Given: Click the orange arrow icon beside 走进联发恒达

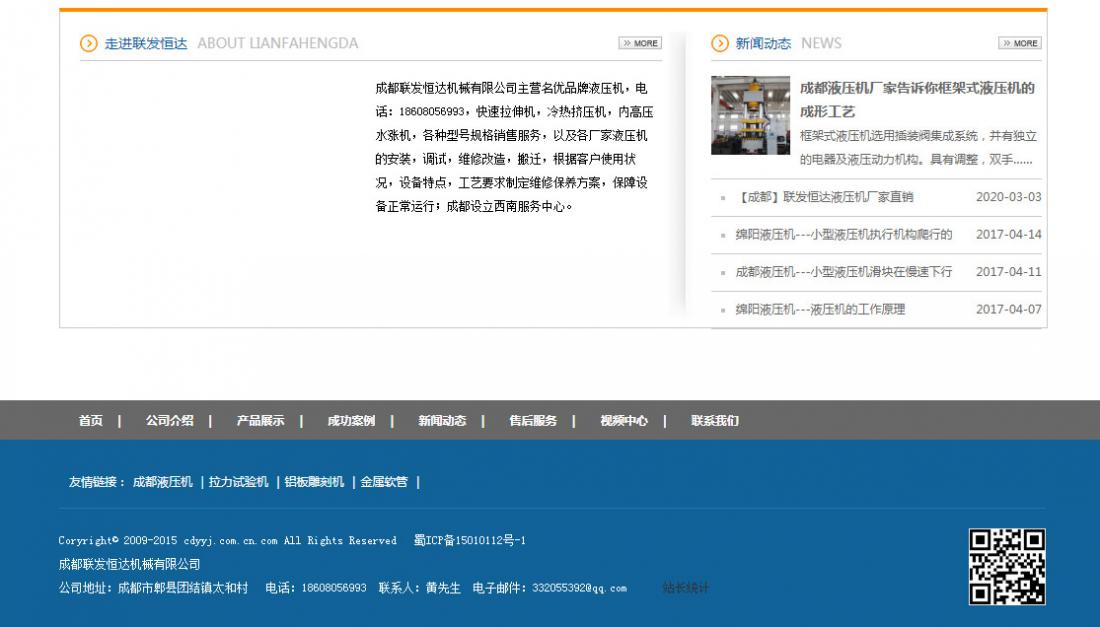Looking at the screenshot, I should 89,43.
